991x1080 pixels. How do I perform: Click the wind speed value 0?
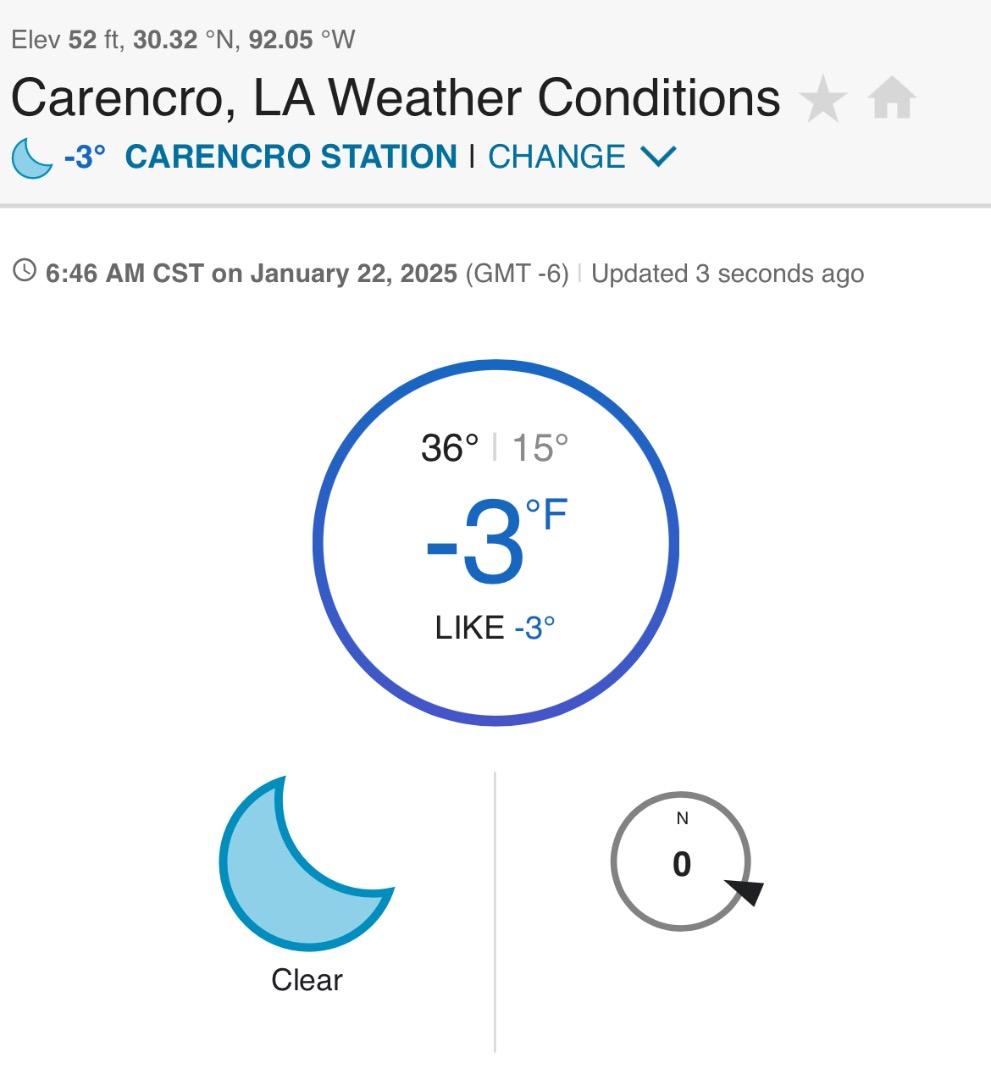[x=682, y=865]
